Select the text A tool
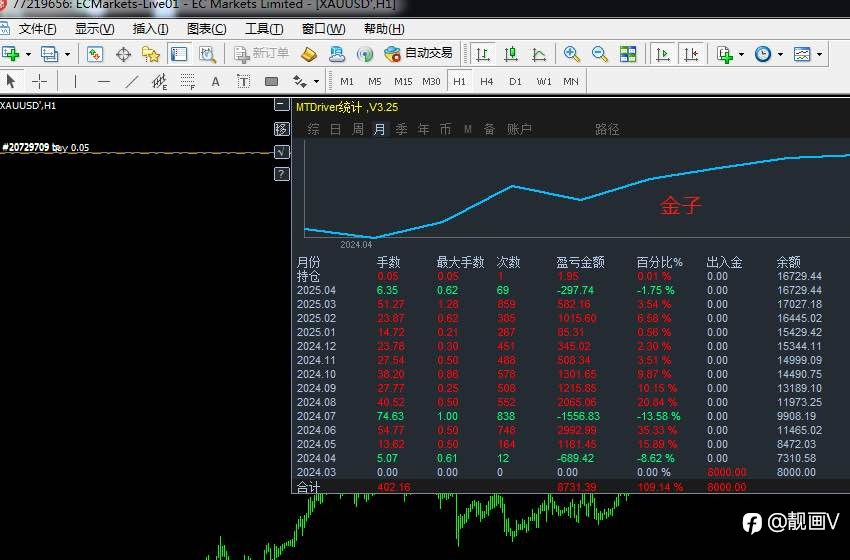The image size is (850, 560). coord(216,81)
